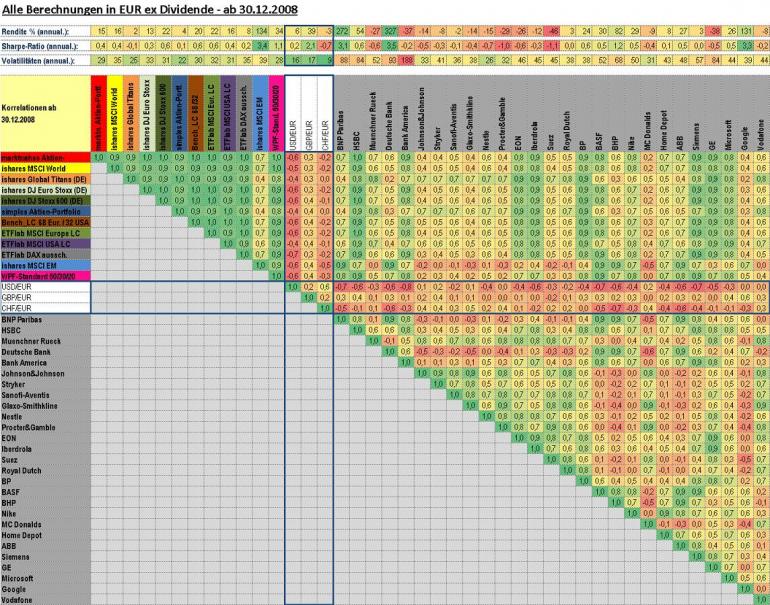This screenshot has height=605, width=770.
Task: Select the red 'marktnahes Aktien-' row label
Action: 46,158
